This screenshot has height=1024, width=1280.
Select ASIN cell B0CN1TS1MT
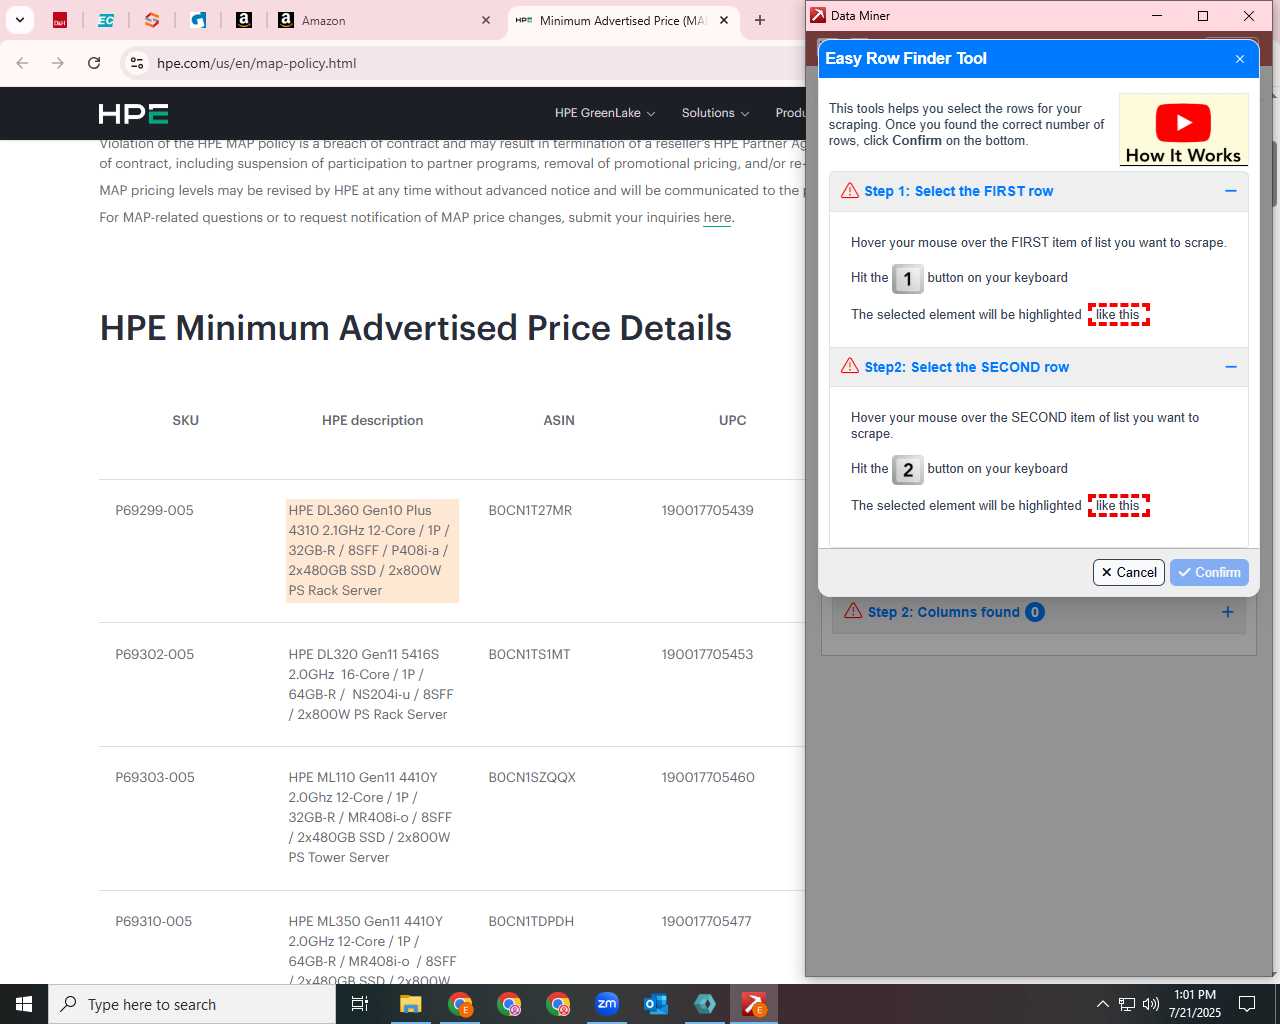(529, 654)
